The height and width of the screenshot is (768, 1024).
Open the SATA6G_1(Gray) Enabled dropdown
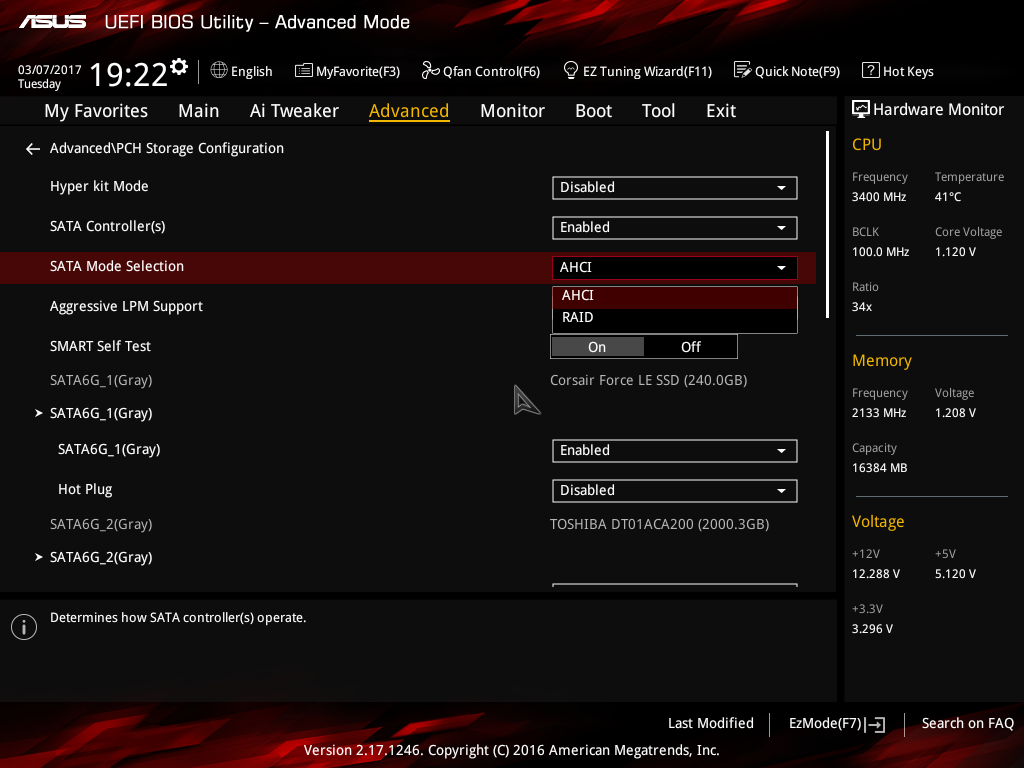(675, 451)
